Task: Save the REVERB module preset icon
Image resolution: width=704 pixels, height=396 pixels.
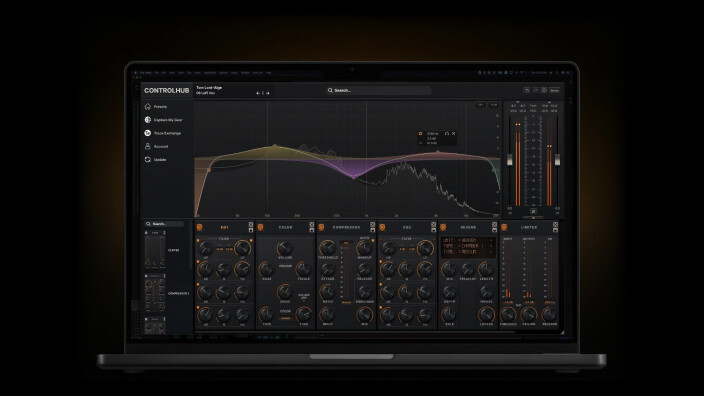Action: pyautogui.click(x=494, y=230)
